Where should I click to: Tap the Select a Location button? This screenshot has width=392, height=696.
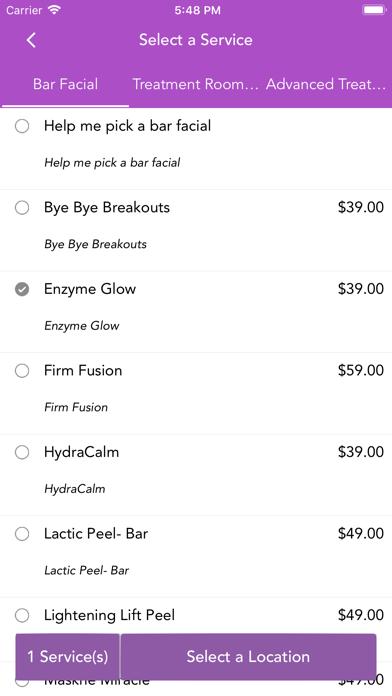(x=248, y=656)
